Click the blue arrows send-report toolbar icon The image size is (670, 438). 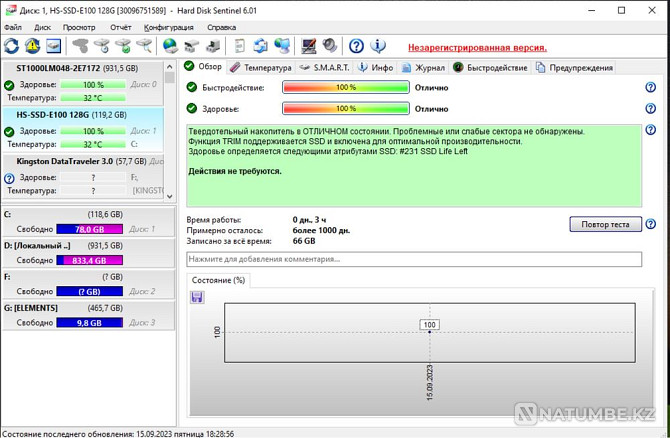pos(261,46)
